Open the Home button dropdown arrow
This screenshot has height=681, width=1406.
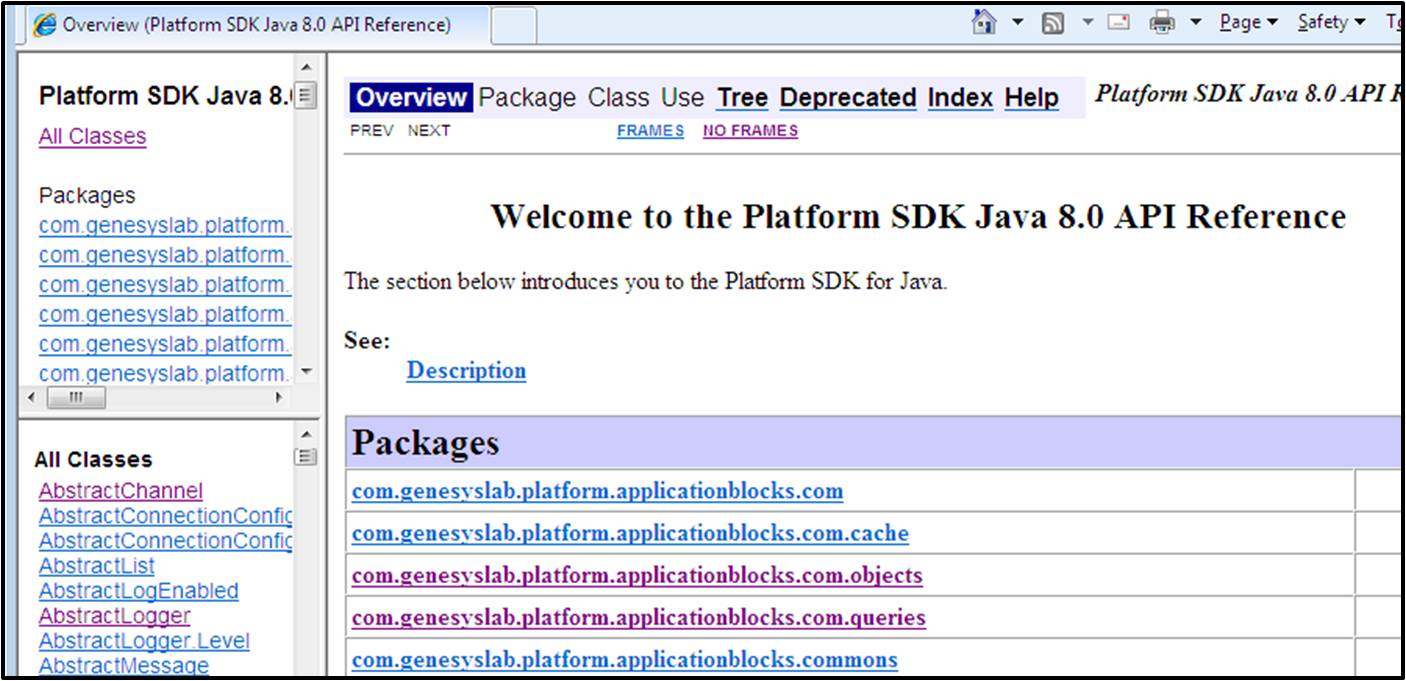[1018, 22]
